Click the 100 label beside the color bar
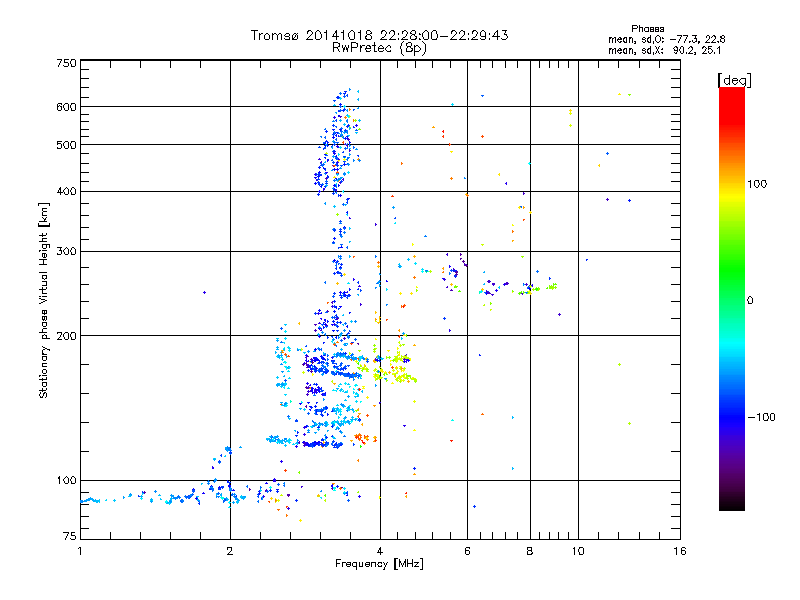Viewport: 800px width, 600px height. pos(757,184)
